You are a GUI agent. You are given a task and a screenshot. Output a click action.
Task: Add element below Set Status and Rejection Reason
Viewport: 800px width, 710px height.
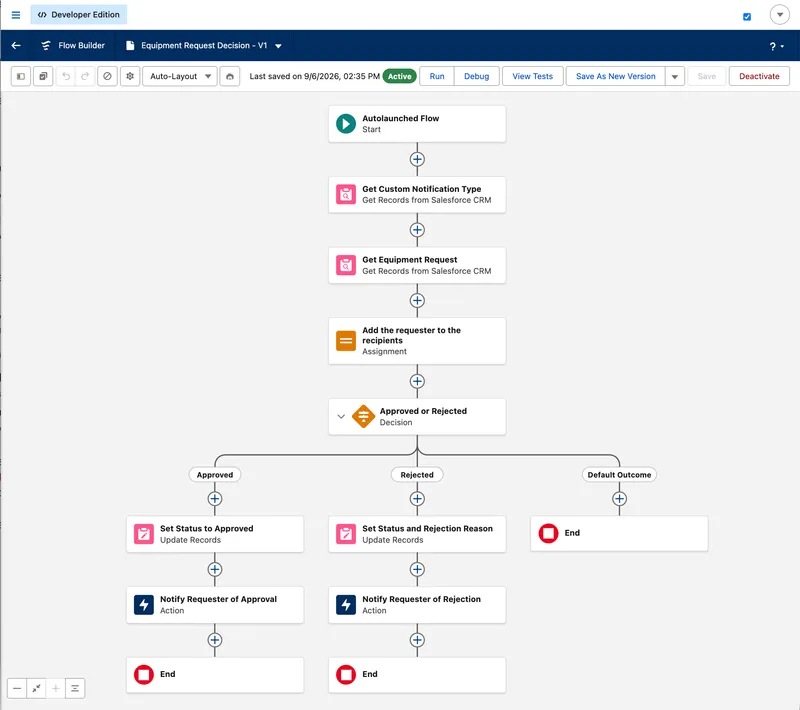(x=417, y=569)
